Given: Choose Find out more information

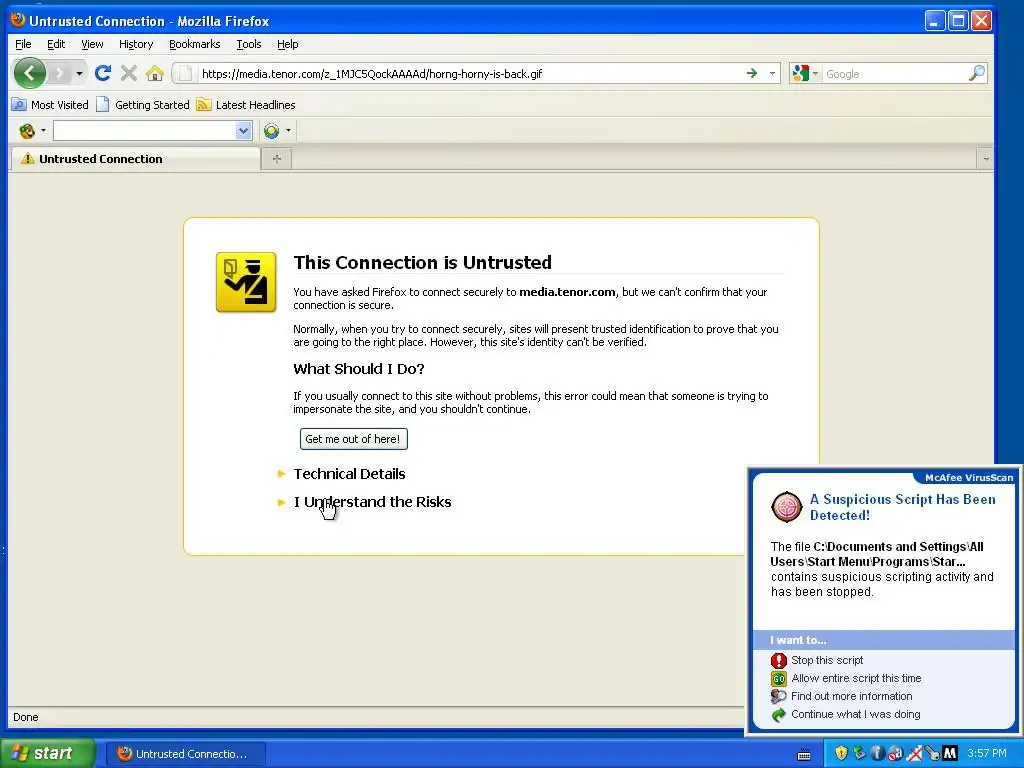Looking at the screenshot, I should click(x=852, y=696).
